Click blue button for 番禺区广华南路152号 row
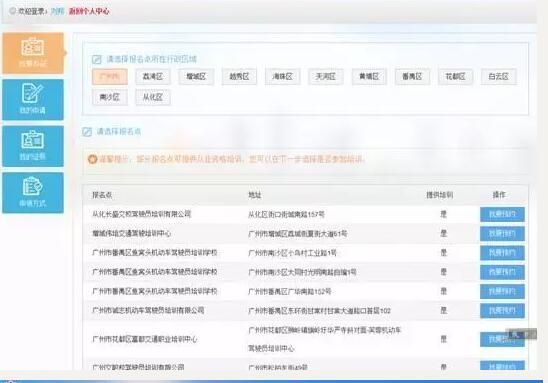Image resolution: width=548 pixels, height=383 pixels. point(502,291)
